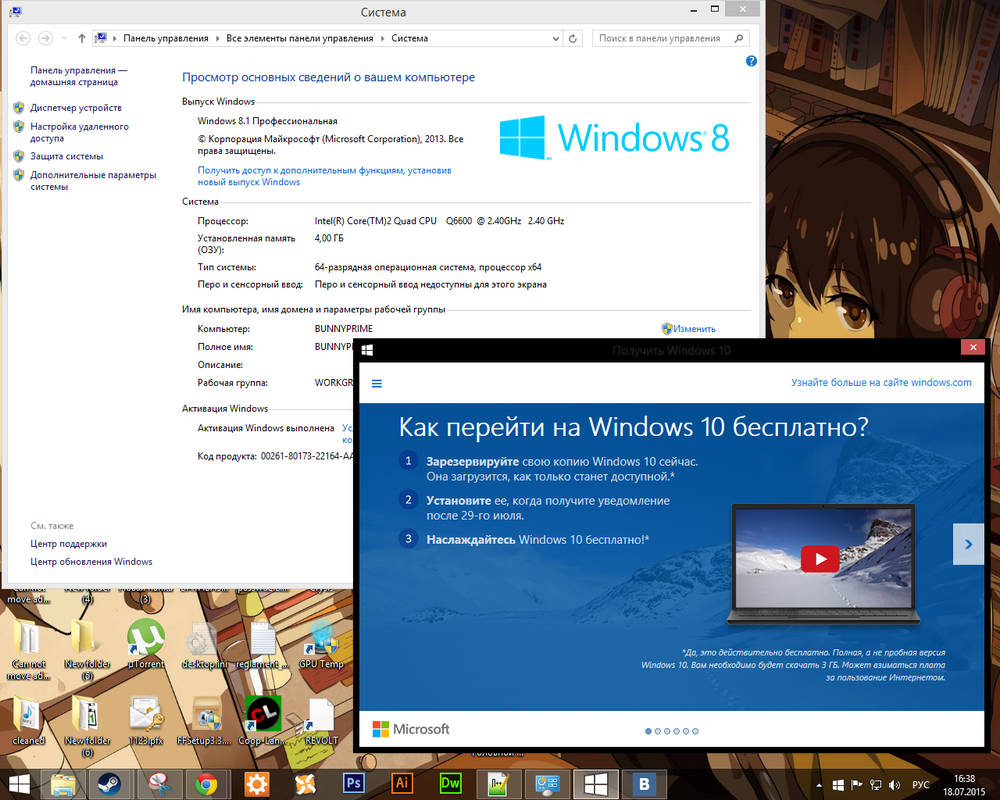
Task: Open Dreamweaver from the taskbar
Action: [450, 783]
